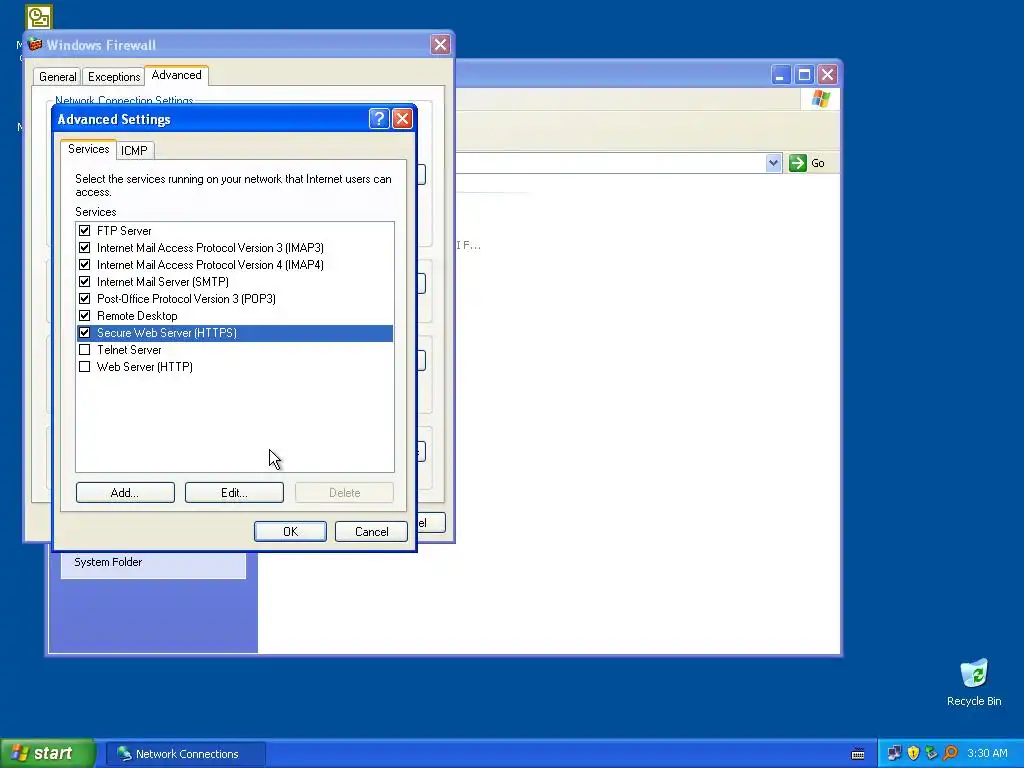Click the desktop icon at top-left corner
This screenshot has height=768, width=1024.
click(x=39, y=17)
